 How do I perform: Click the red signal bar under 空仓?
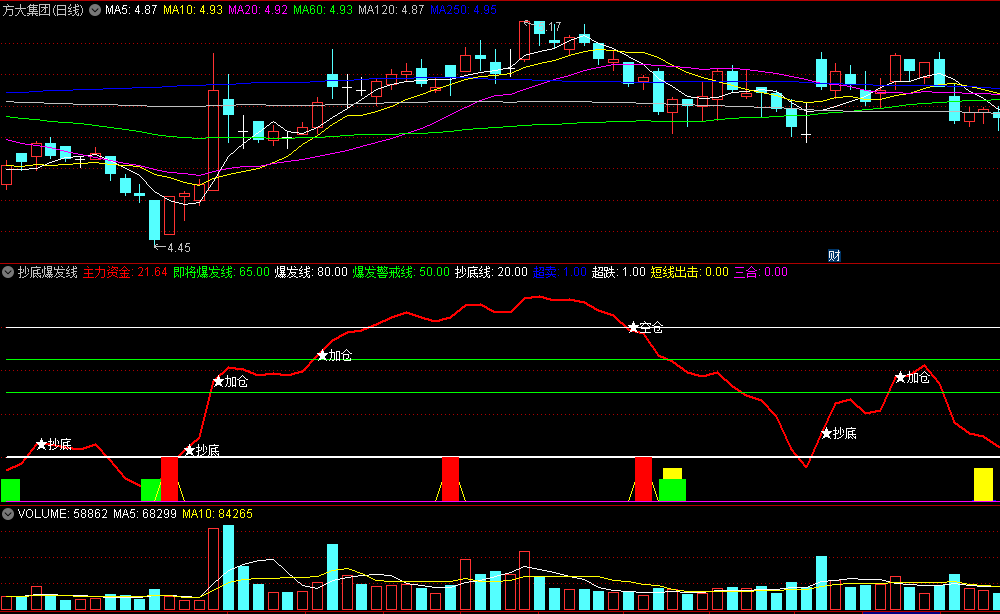[643, 479]
